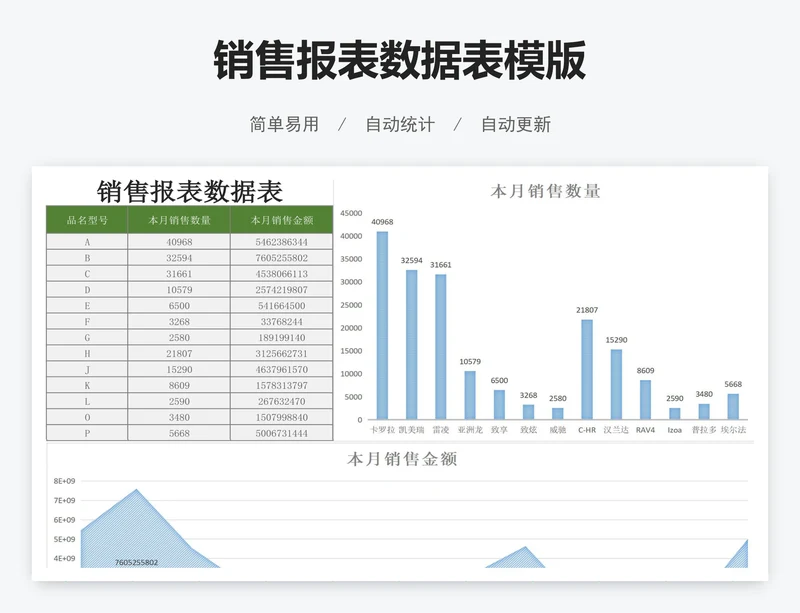The image size is (800, 613).
Task: Click quantity cell 10579 in table row D
Action: pyautogui.click(x=179, y=289)
